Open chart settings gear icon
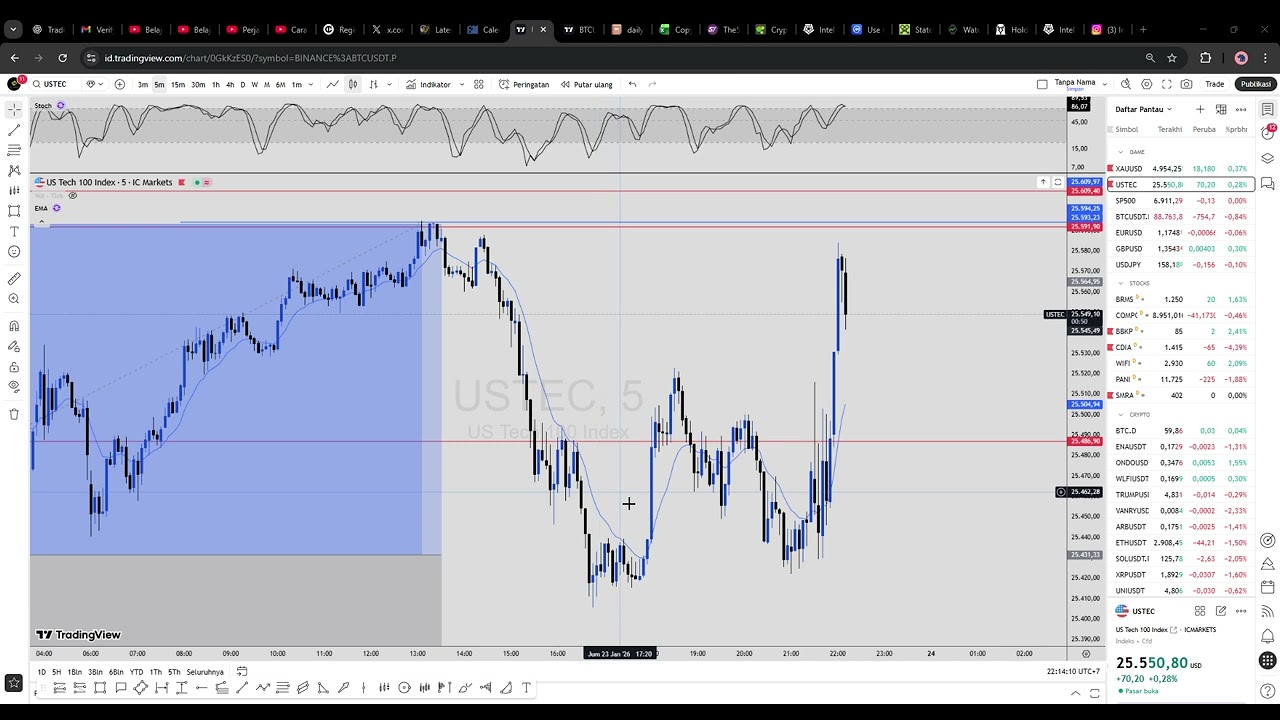The height and width of the screenshot is (720, 1280). tap(1147, 84)
